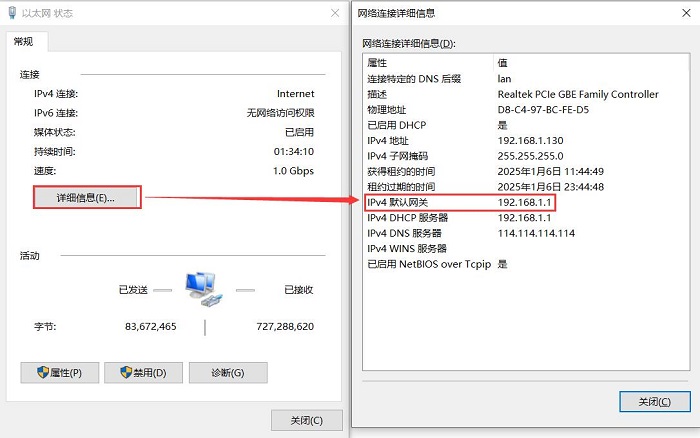Screen dimensions: 700x438
Task: Select the 获得租约的时间 row label
Action: [x=401, y=171]
